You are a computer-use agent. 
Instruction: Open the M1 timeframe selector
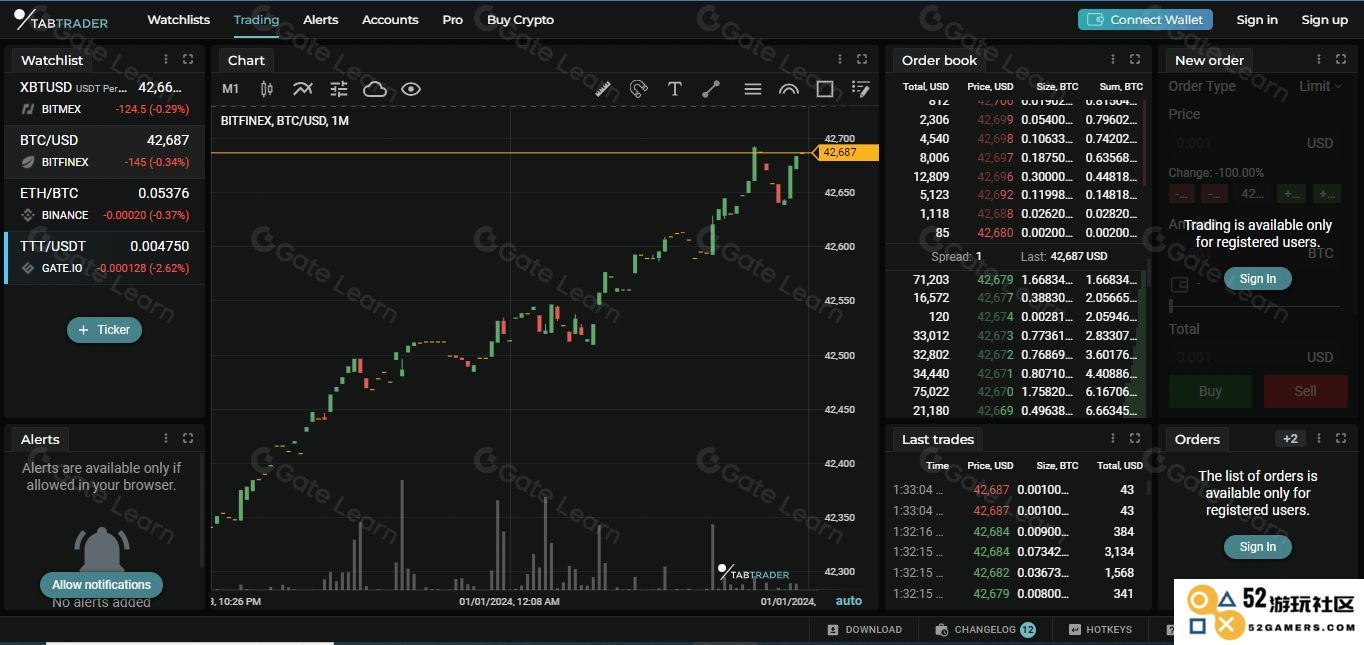tap(230, 89)
